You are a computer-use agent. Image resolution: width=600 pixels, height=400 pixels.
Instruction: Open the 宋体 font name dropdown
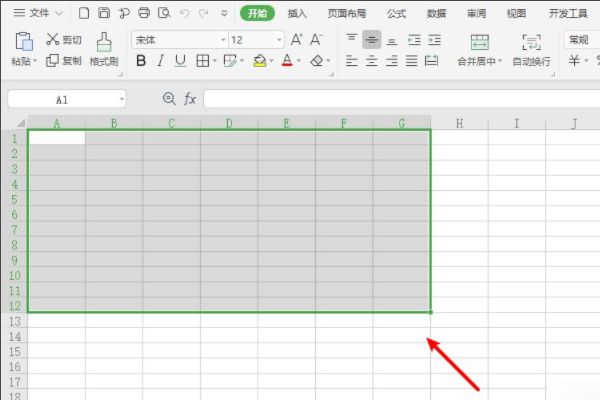pyautogui.click(x=223, y=40)
